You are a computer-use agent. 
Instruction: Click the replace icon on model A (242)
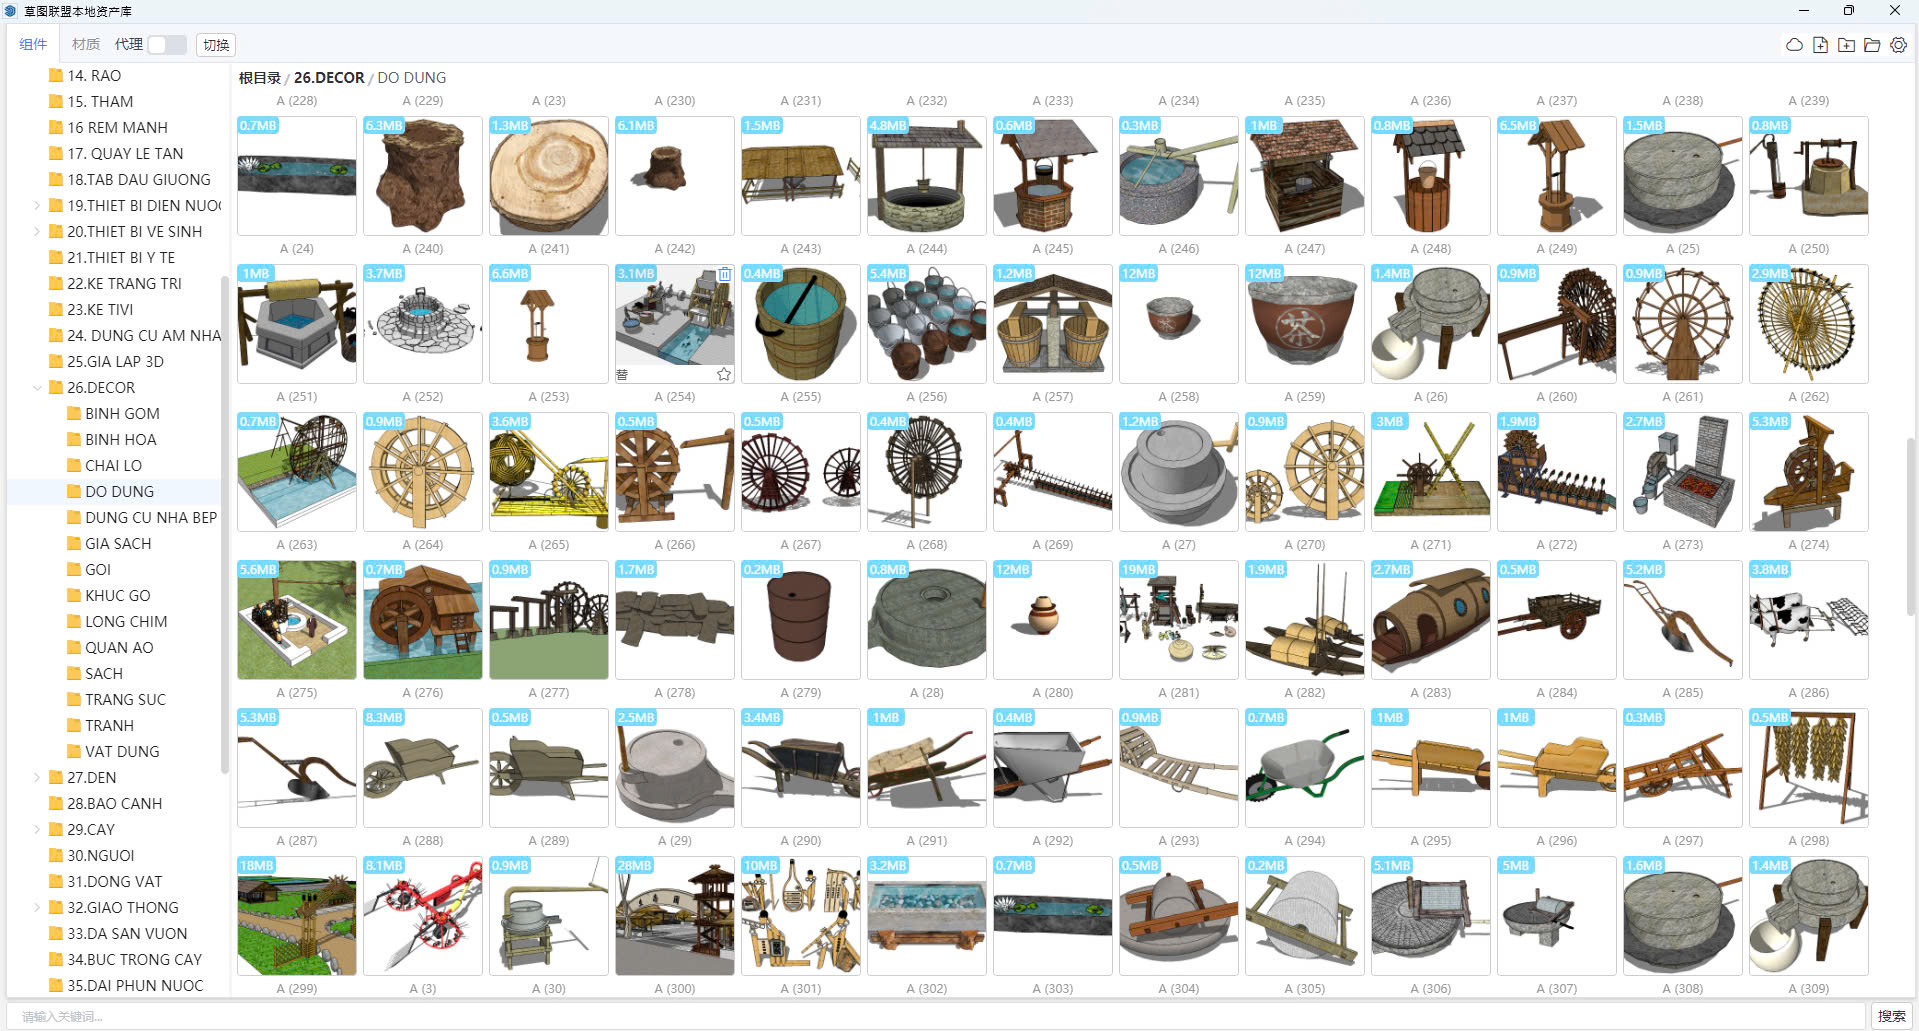[622, 374]
